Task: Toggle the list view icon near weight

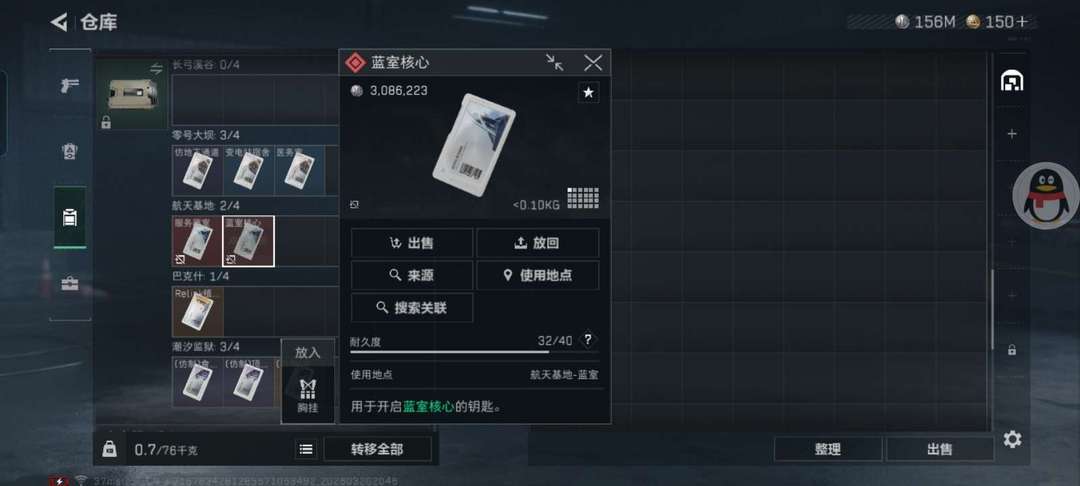Action: coord(307,450)
